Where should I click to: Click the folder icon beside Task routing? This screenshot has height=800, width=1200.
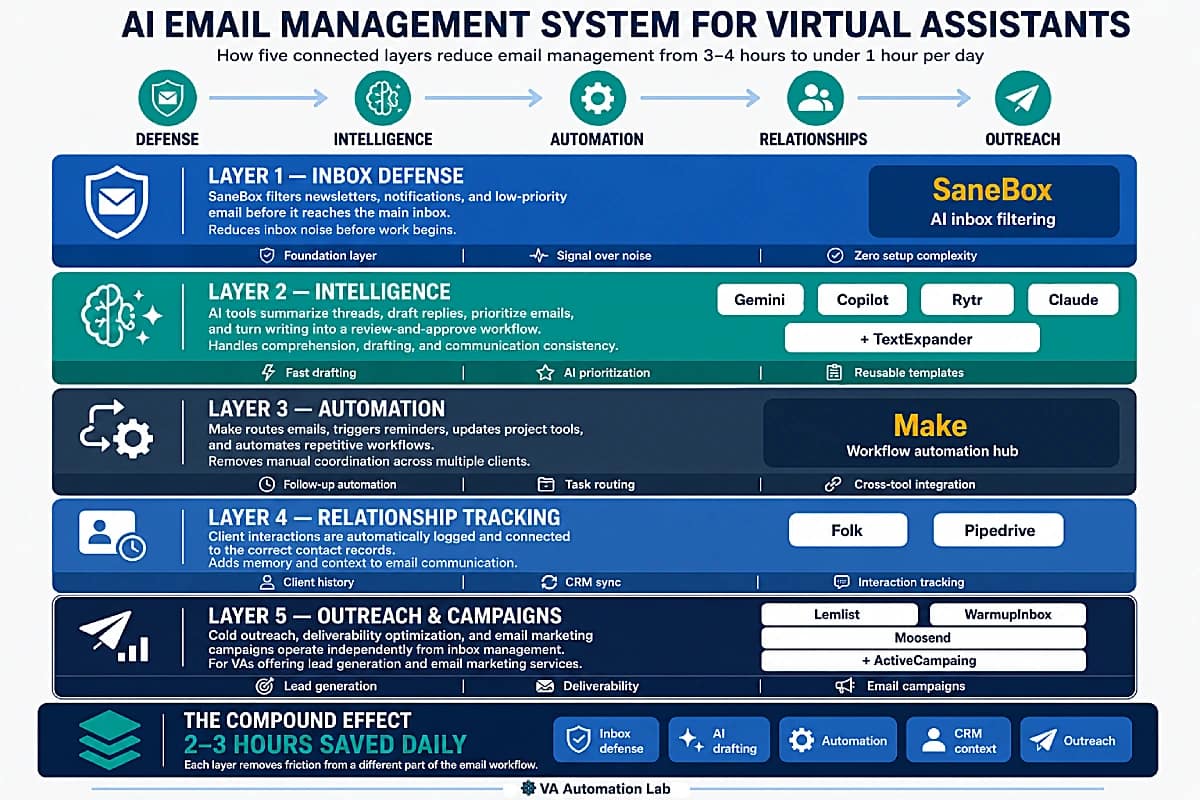[546, 484]
